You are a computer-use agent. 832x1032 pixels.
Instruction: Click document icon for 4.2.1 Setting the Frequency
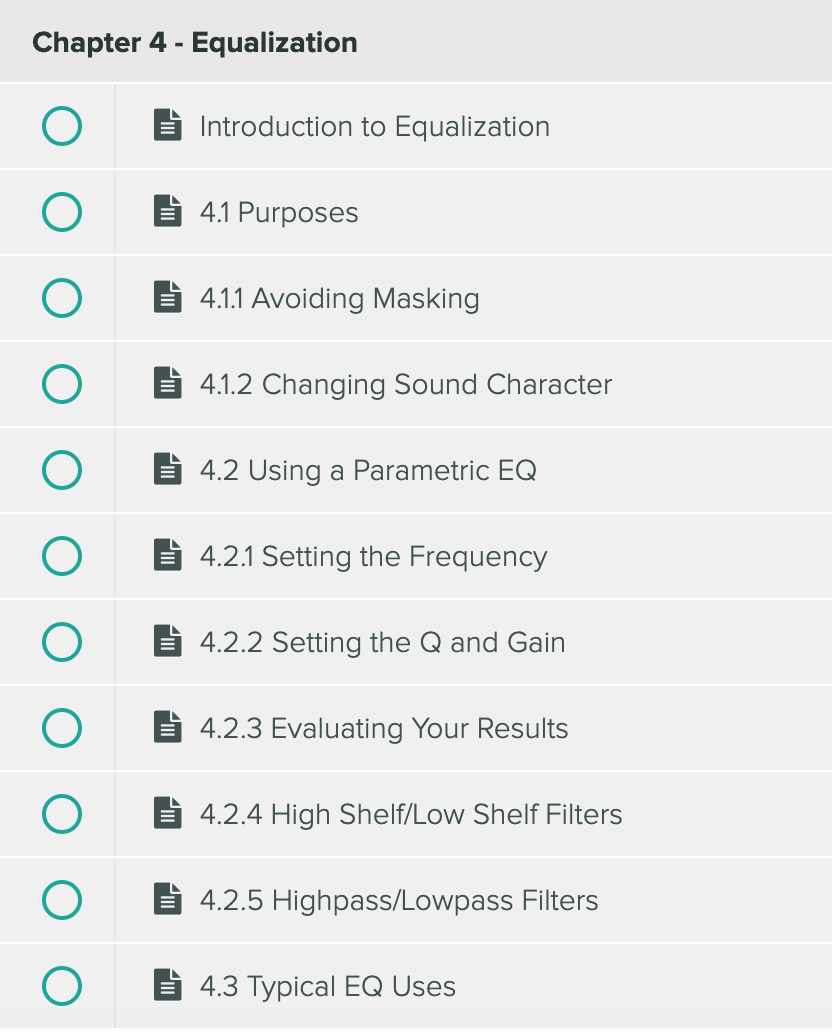(x=168, y=556)
